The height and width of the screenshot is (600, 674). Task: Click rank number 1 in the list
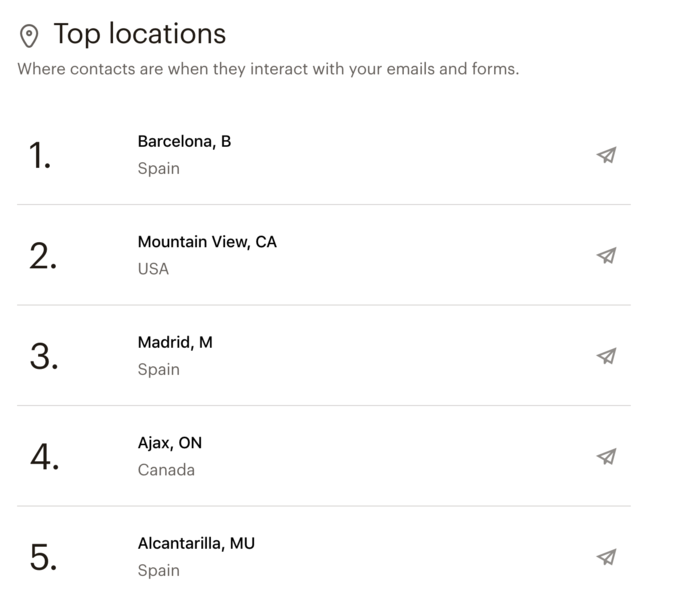click(40, 156)
